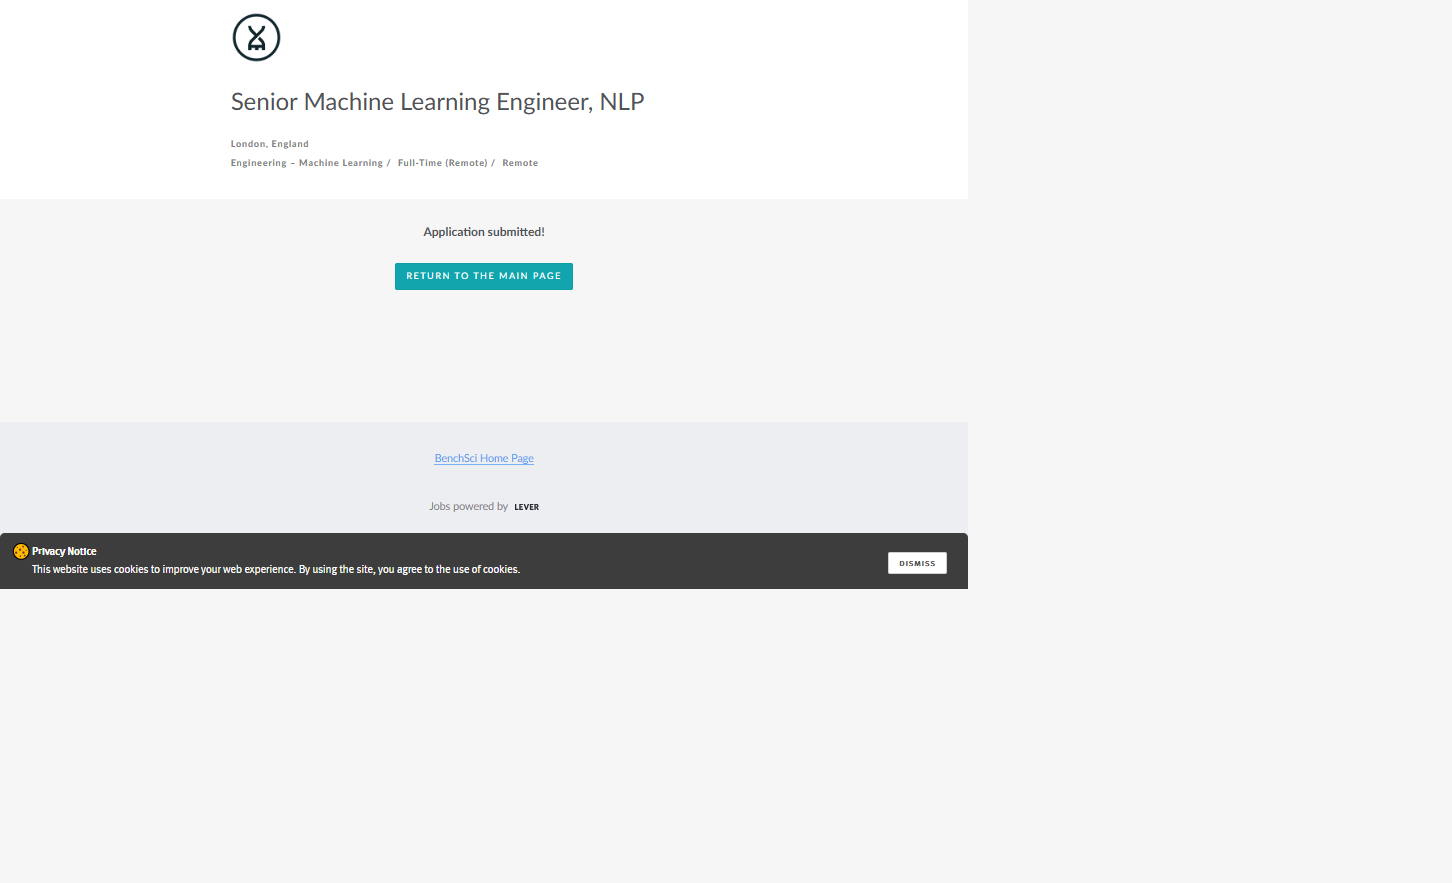Click the Senior Machine Learning Engineer, NLP heading

(x=437, y=102)
